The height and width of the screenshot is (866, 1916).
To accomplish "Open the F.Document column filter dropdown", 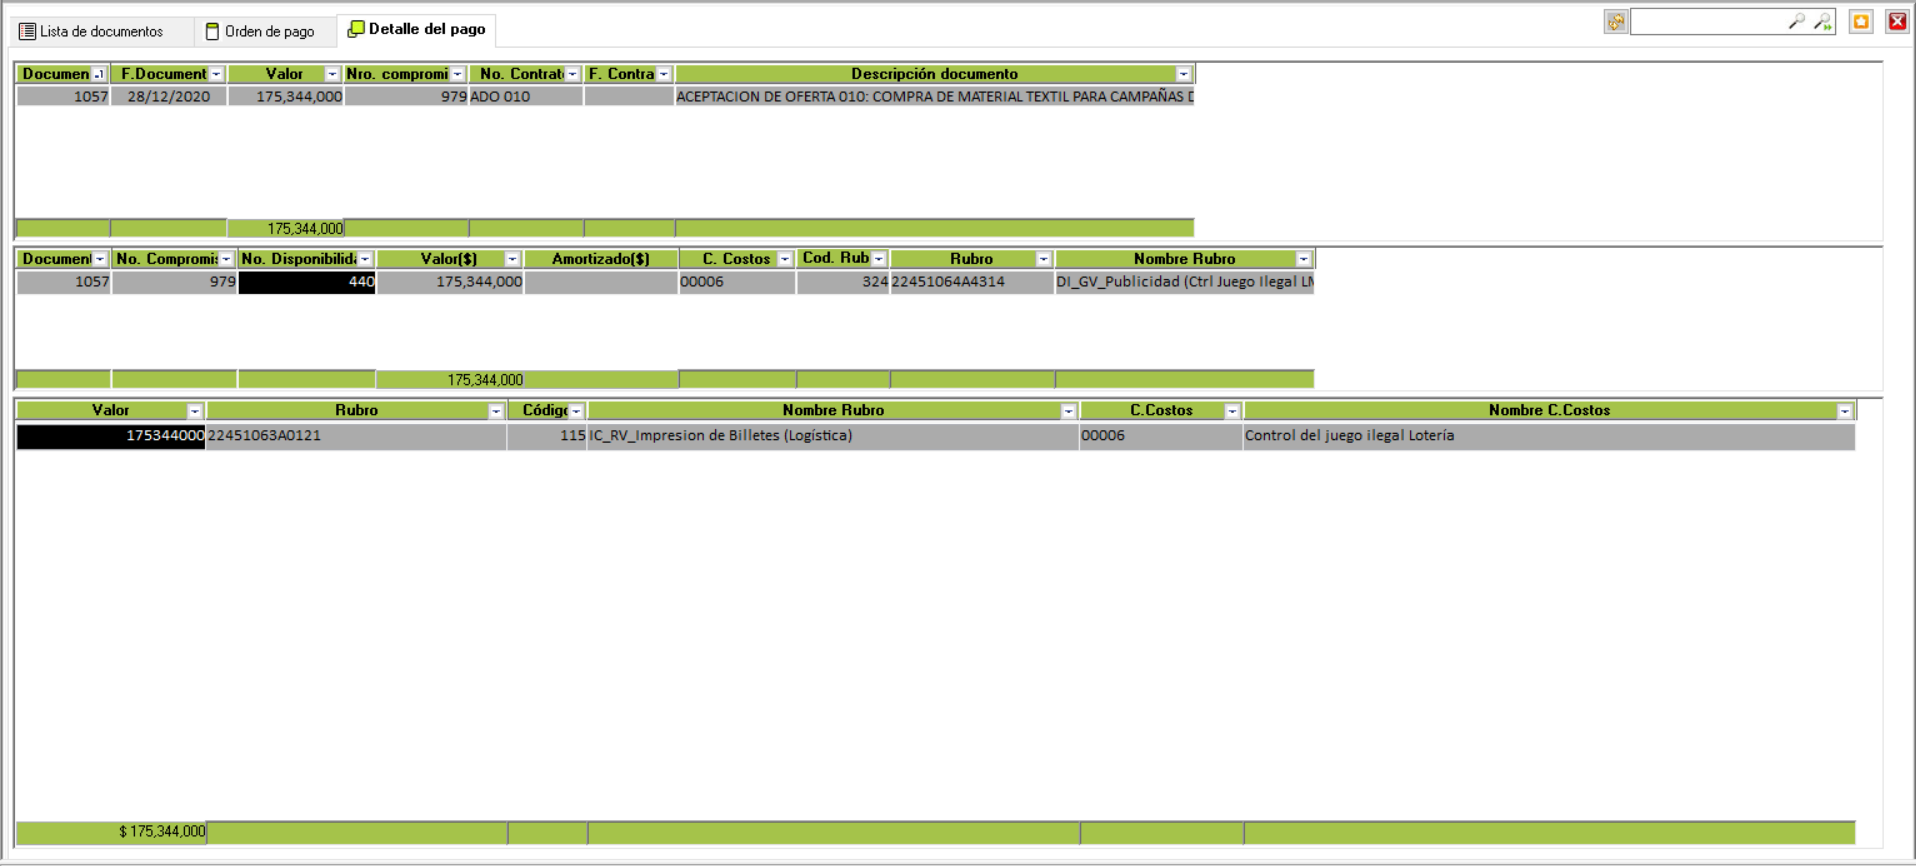I will 216,74.
